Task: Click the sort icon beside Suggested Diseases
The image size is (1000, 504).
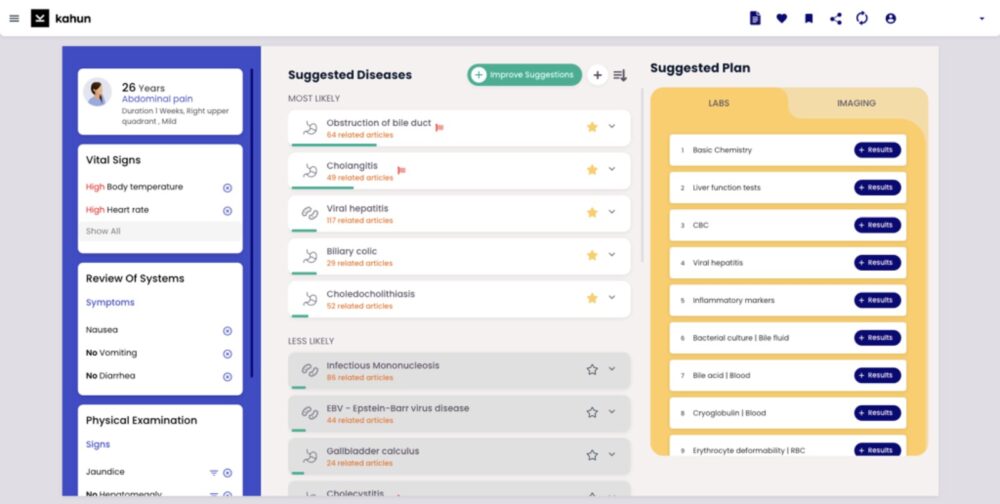Action: point(620,75)
